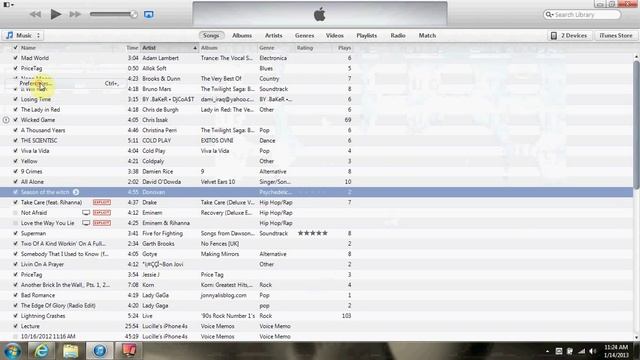This screenshot has width=640, height=360.
Task: Open the Windows Start button
Action: coord(12,351)
